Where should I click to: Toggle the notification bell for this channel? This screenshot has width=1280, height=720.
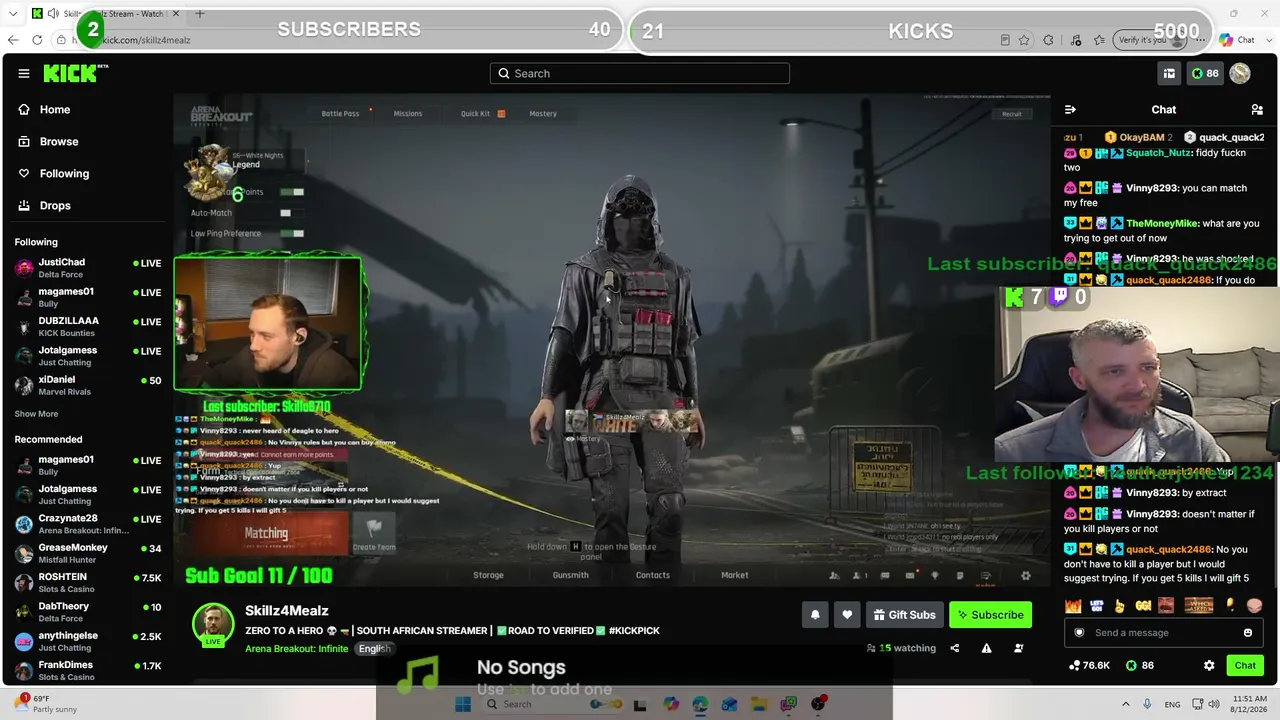coord(815,615)
